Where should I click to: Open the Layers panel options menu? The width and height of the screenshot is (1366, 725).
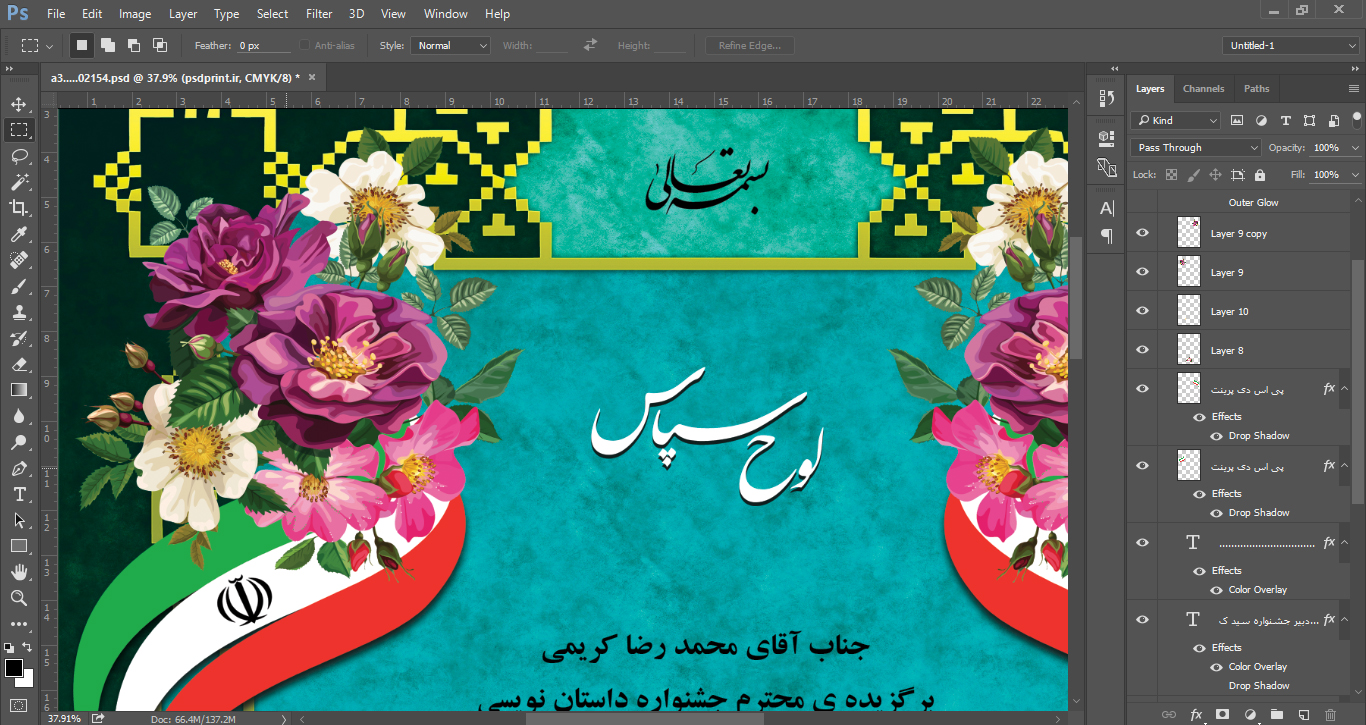tap(1355, 89)
